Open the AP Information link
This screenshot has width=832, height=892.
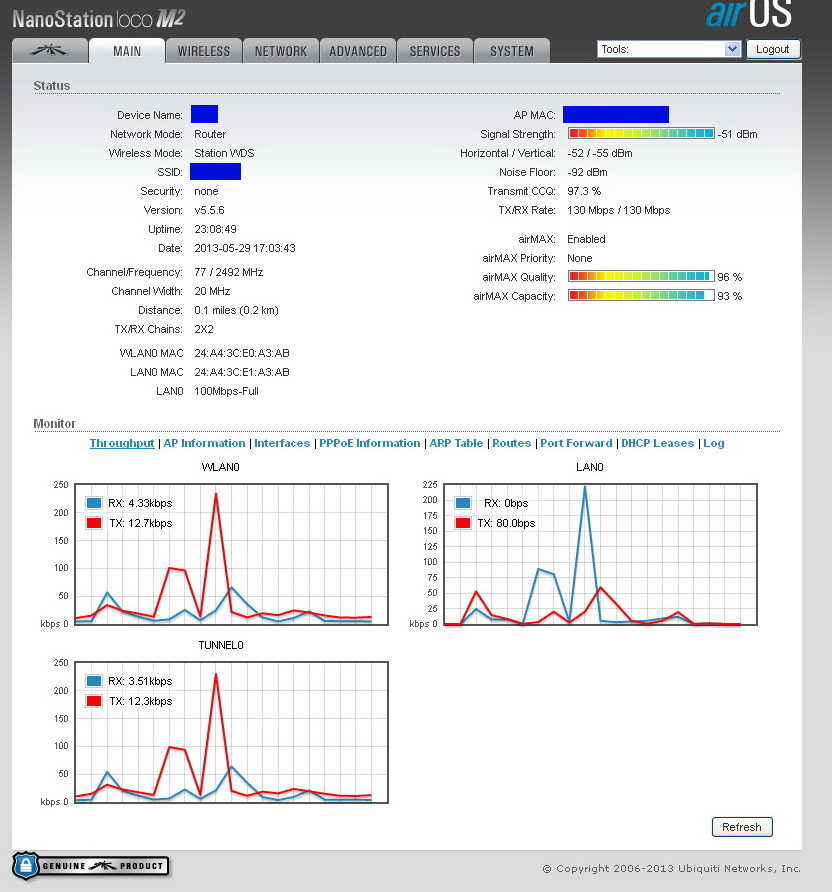click(204, 443)
